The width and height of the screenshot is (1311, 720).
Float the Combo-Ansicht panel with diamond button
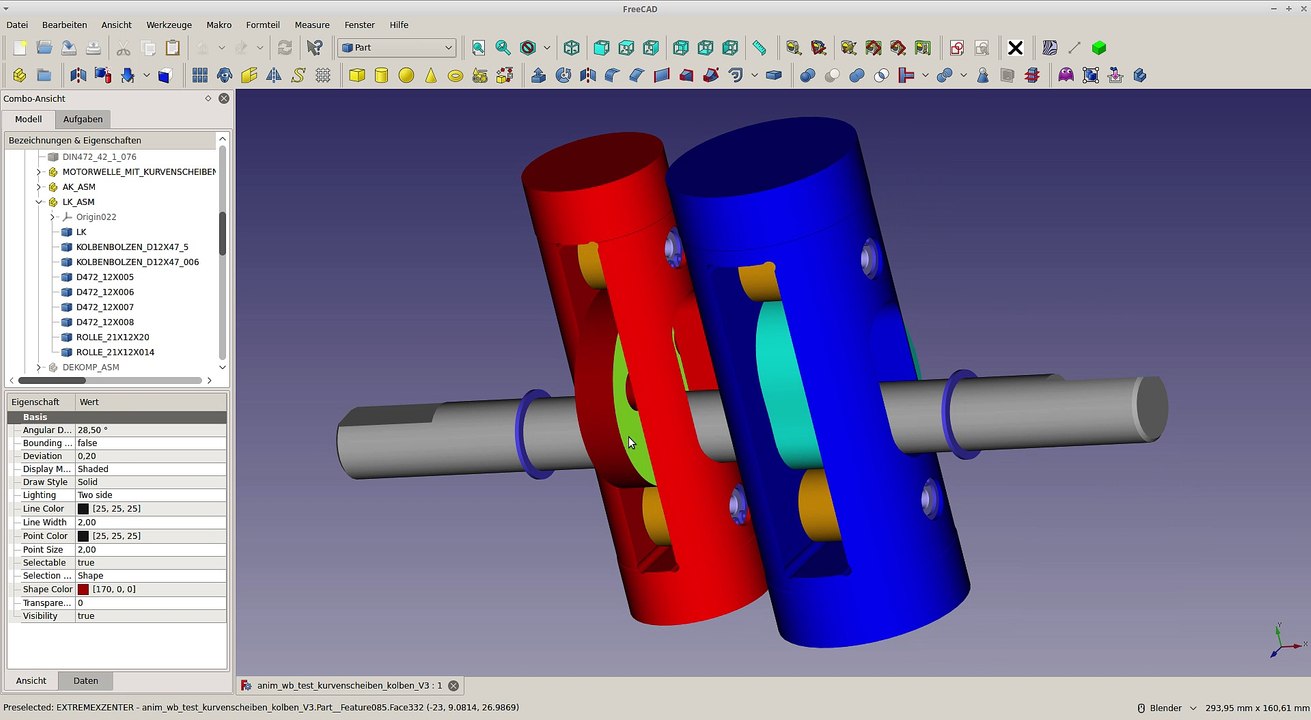[x=208, y=98]
